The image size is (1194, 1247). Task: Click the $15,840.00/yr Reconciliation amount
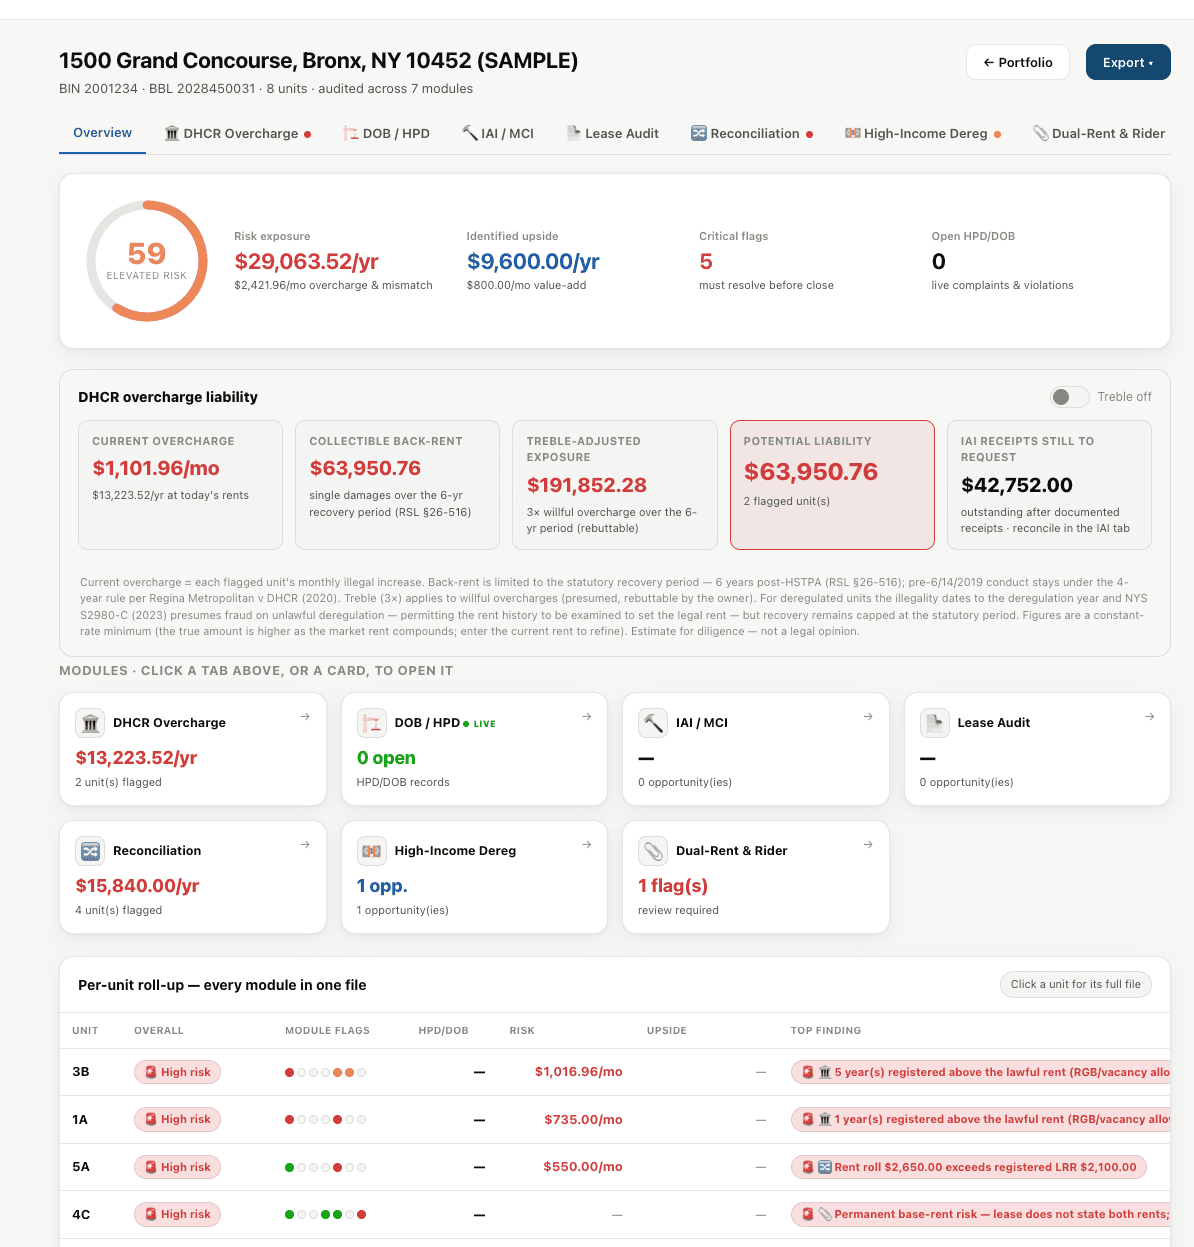point(137,886)
